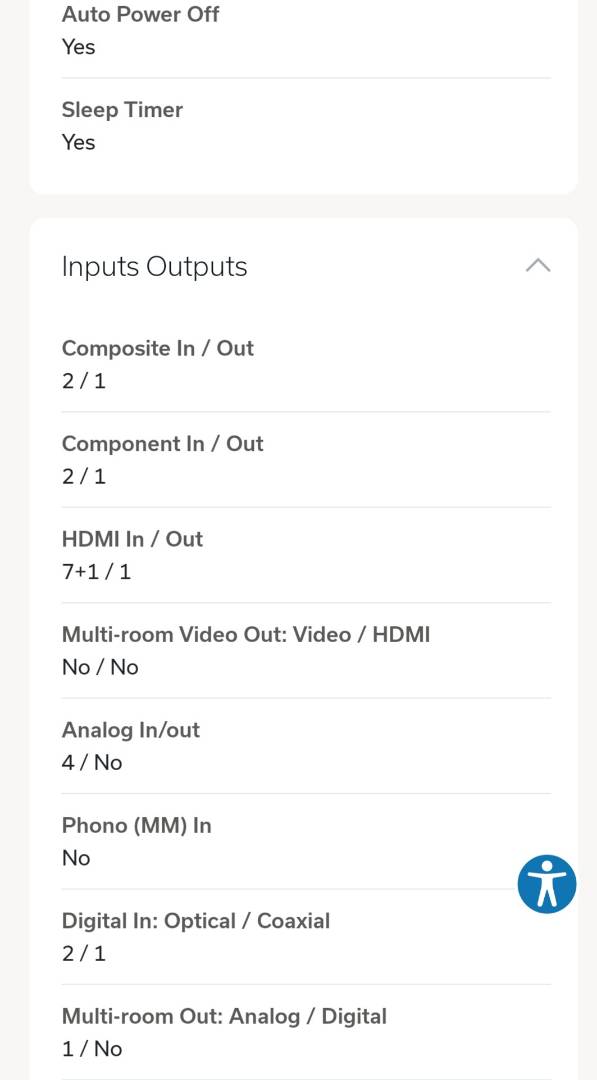Select the No value under Phono (MM) In
This screenshot has width=597, height=1080.
coord(76,858)
